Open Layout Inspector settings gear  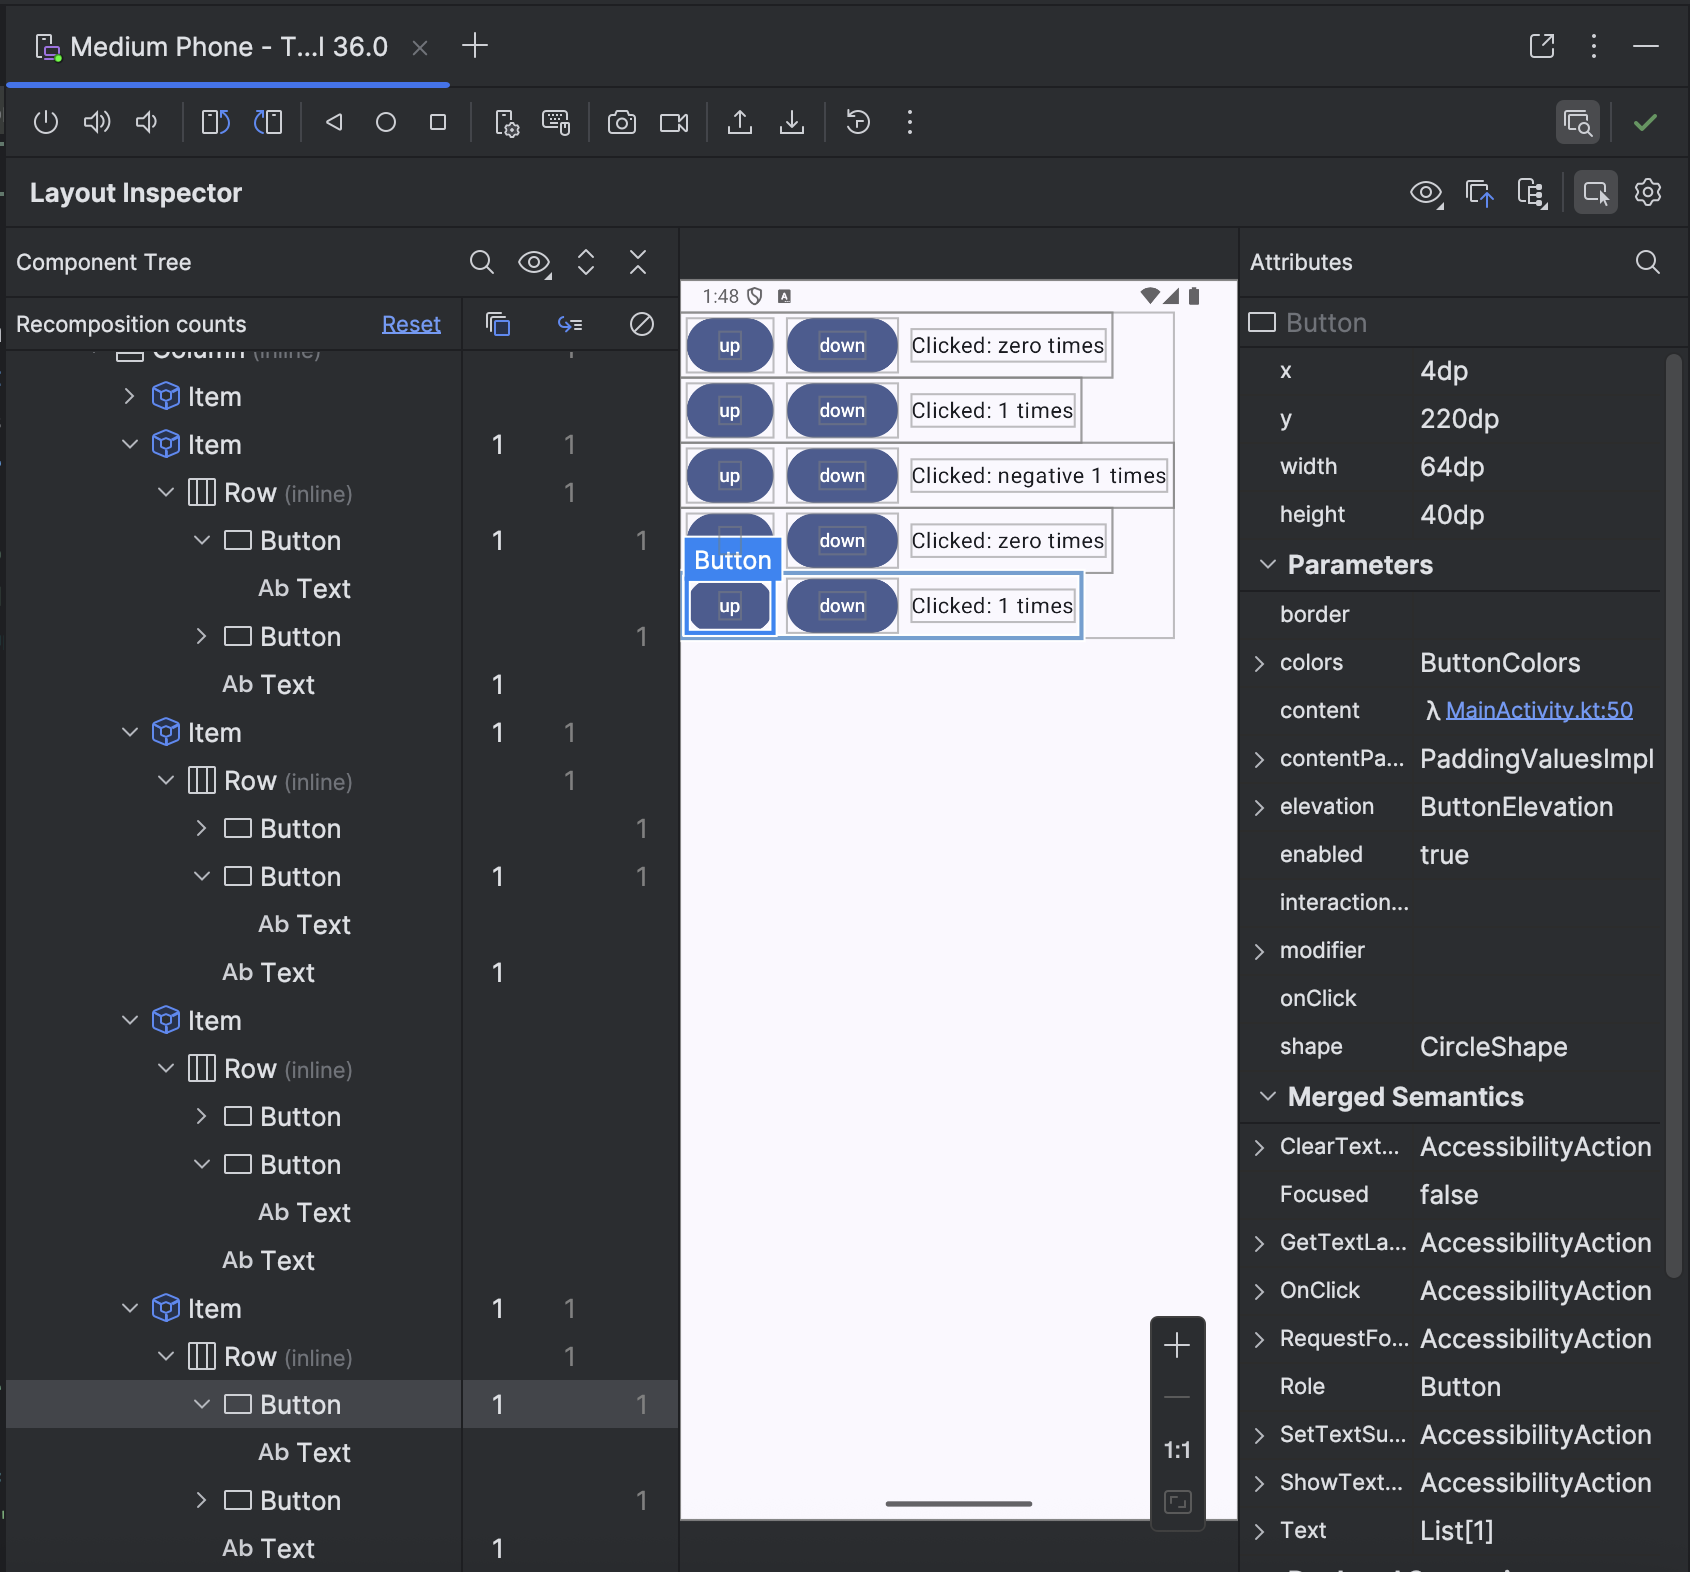tap(1648, 192)
